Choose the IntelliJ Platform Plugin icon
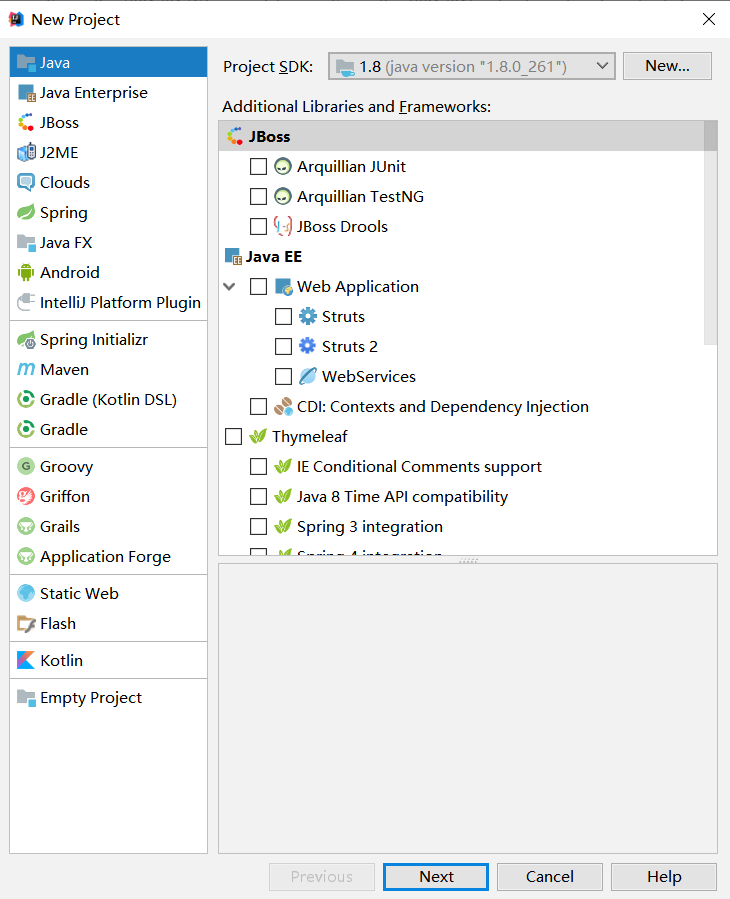730x899 pixels. tap(26, 302)
